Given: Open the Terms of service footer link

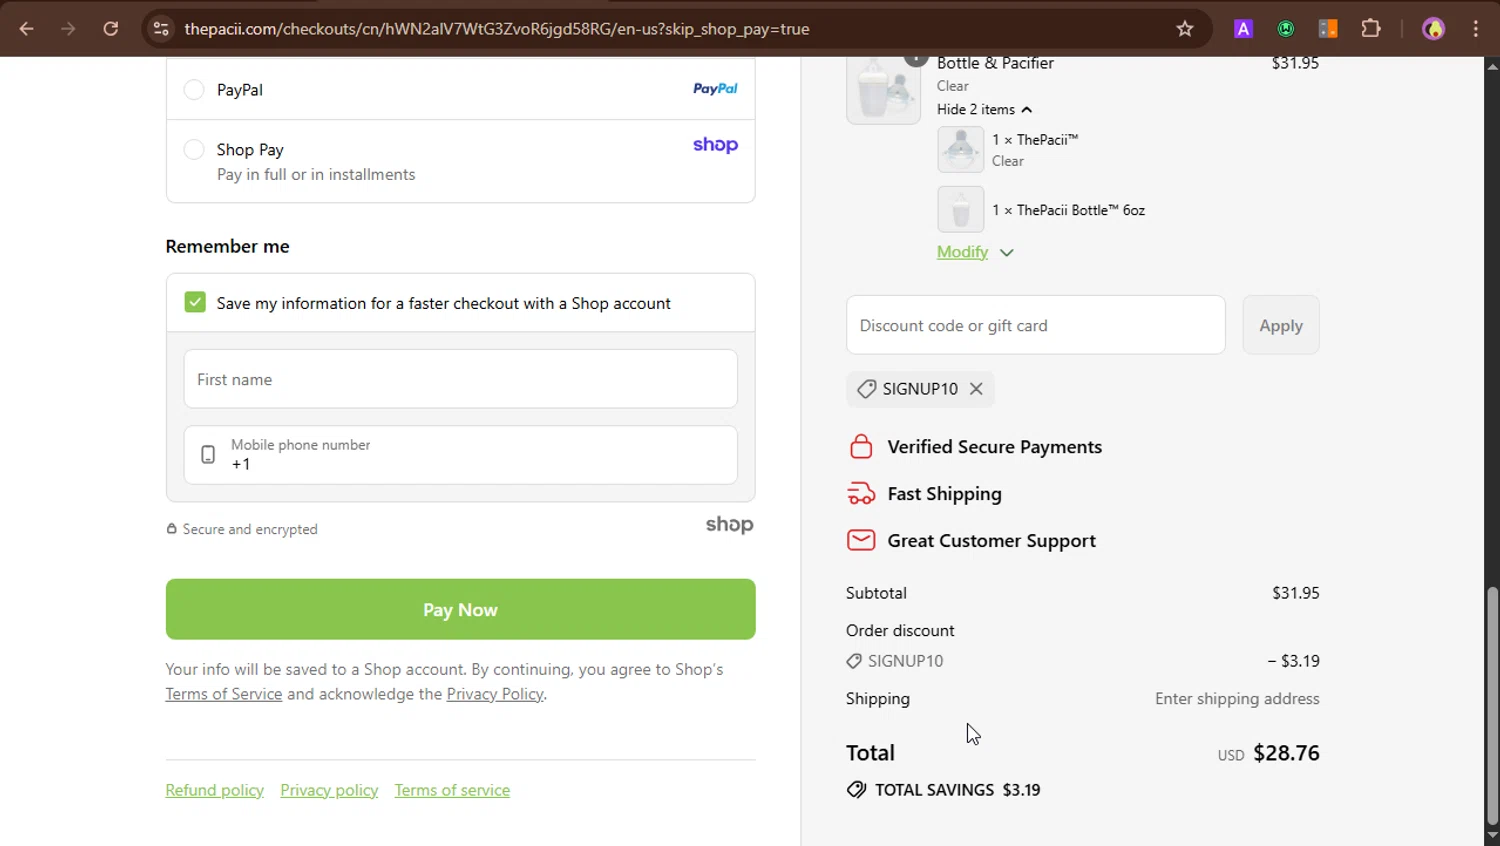Looking at the screenshot, I should pos(452,790).
